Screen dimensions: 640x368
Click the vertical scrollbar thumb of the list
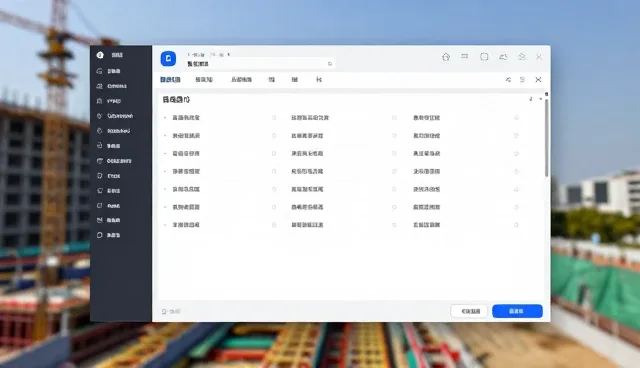pyautogui.click(x=547, y=137)
